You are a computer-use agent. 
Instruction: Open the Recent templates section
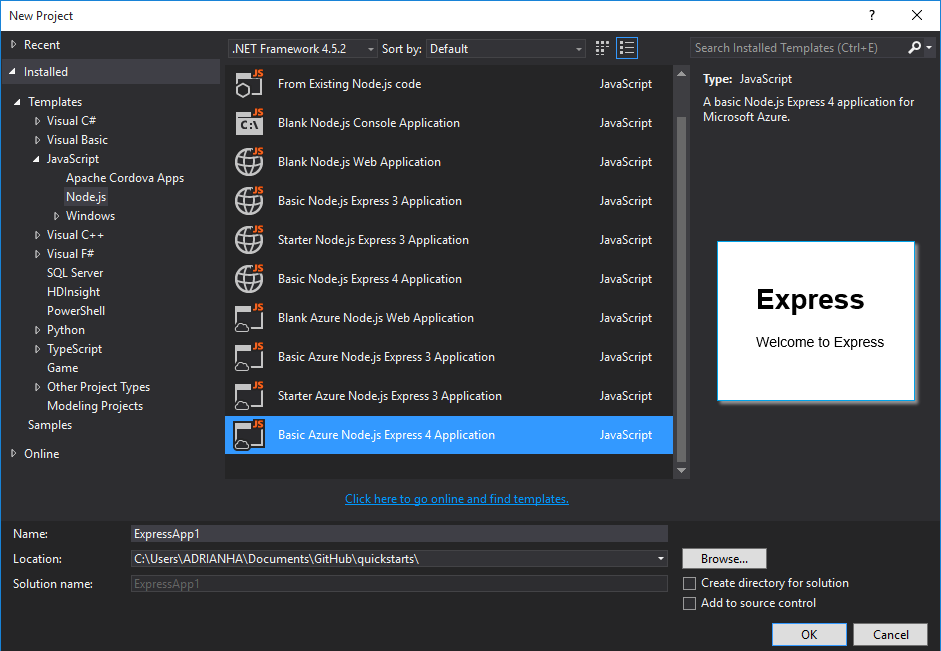40,44
